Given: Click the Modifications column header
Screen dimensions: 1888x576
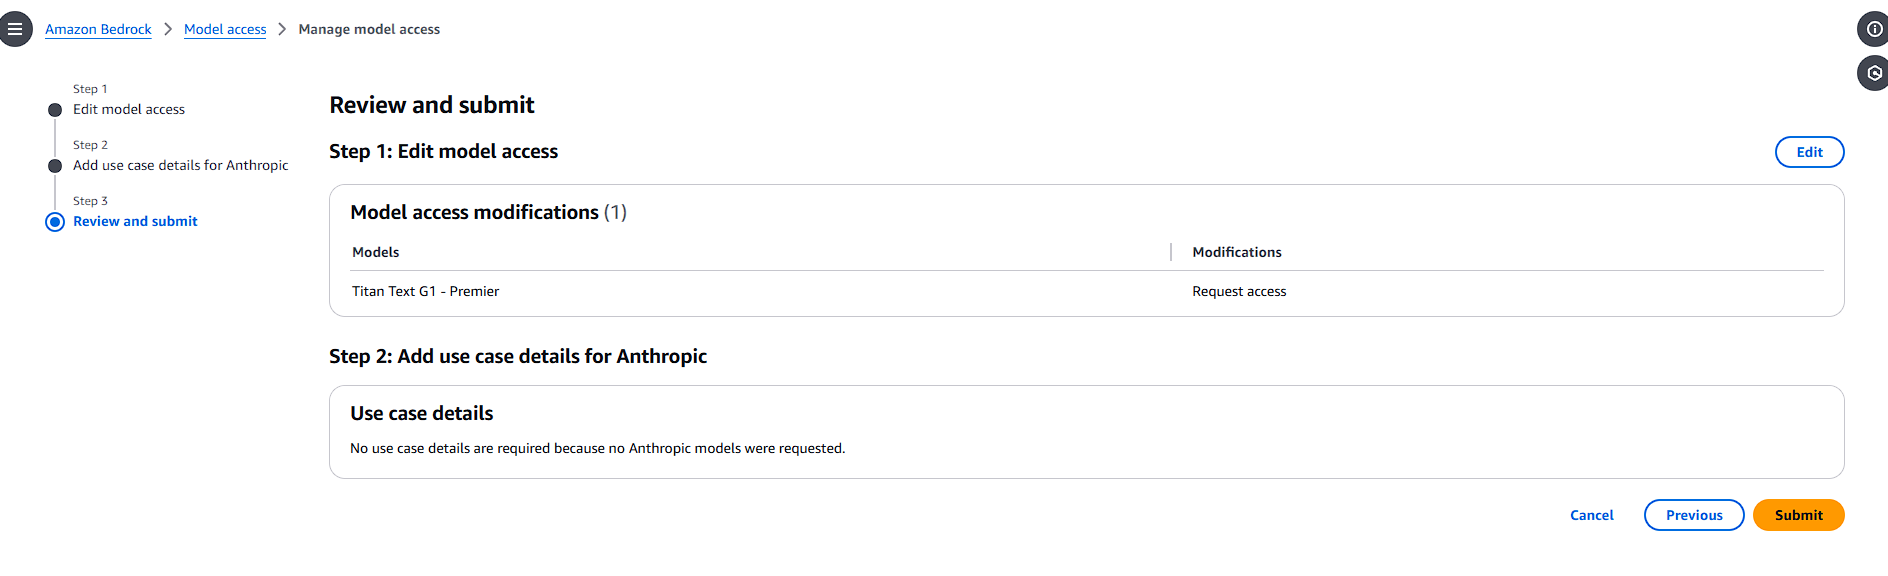Looking at the screenshot, I should pos(1237,252).
